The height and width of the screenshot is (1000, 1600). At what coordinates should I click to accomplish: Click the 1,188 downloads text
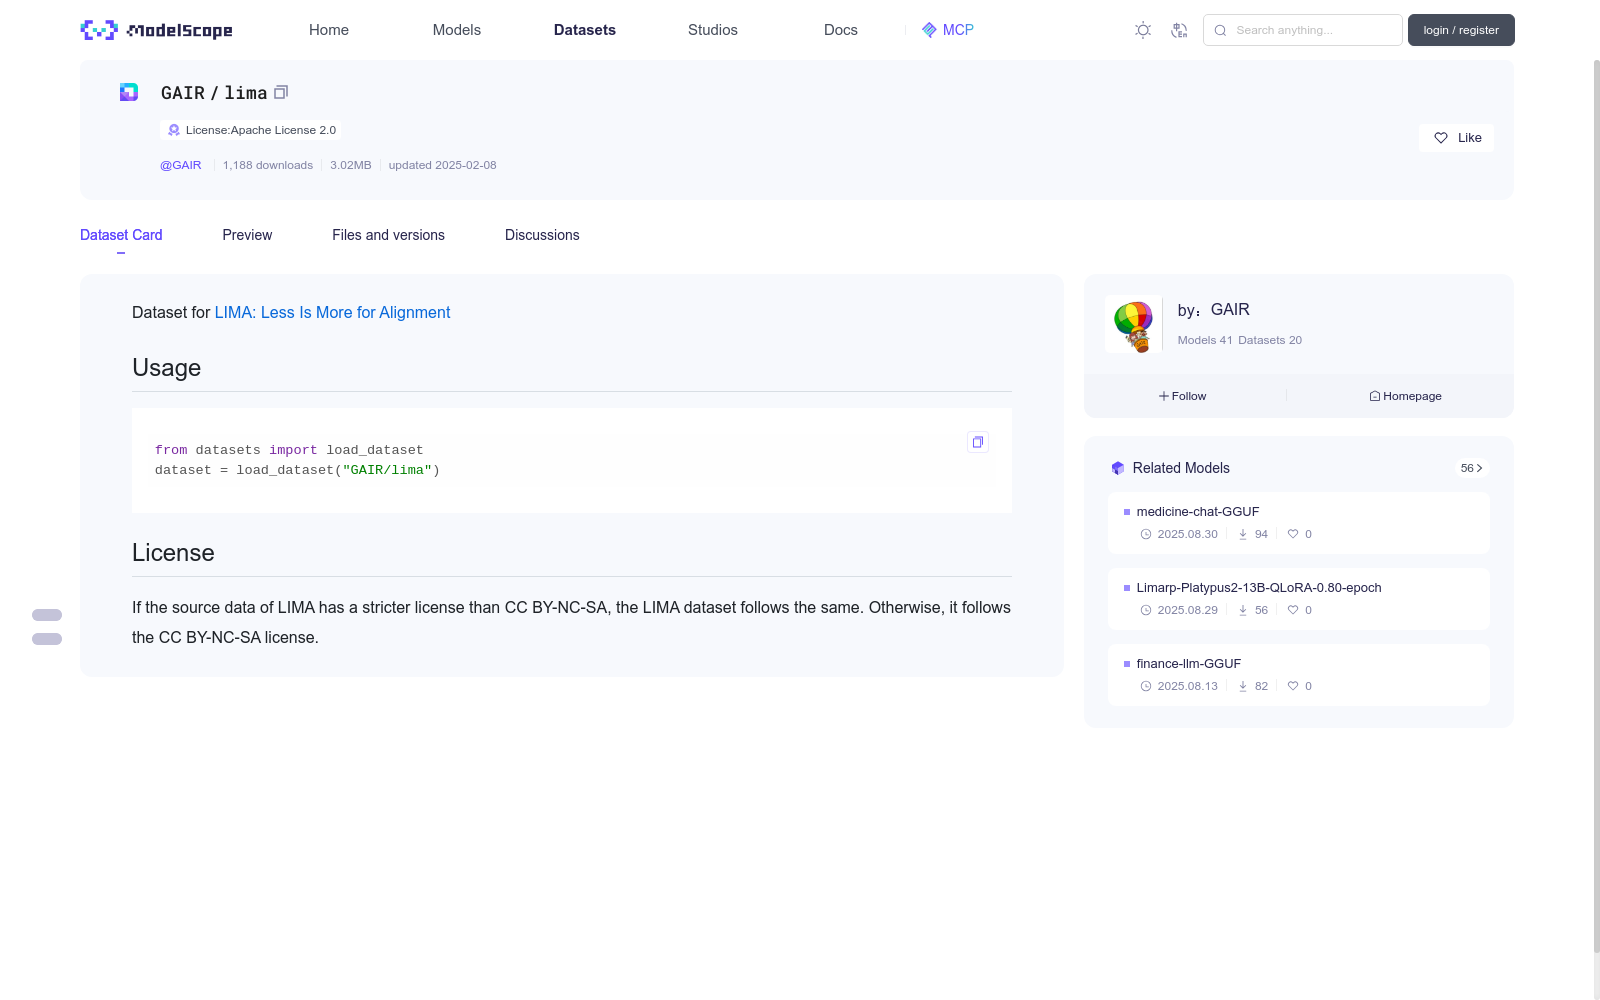[268, 165]
